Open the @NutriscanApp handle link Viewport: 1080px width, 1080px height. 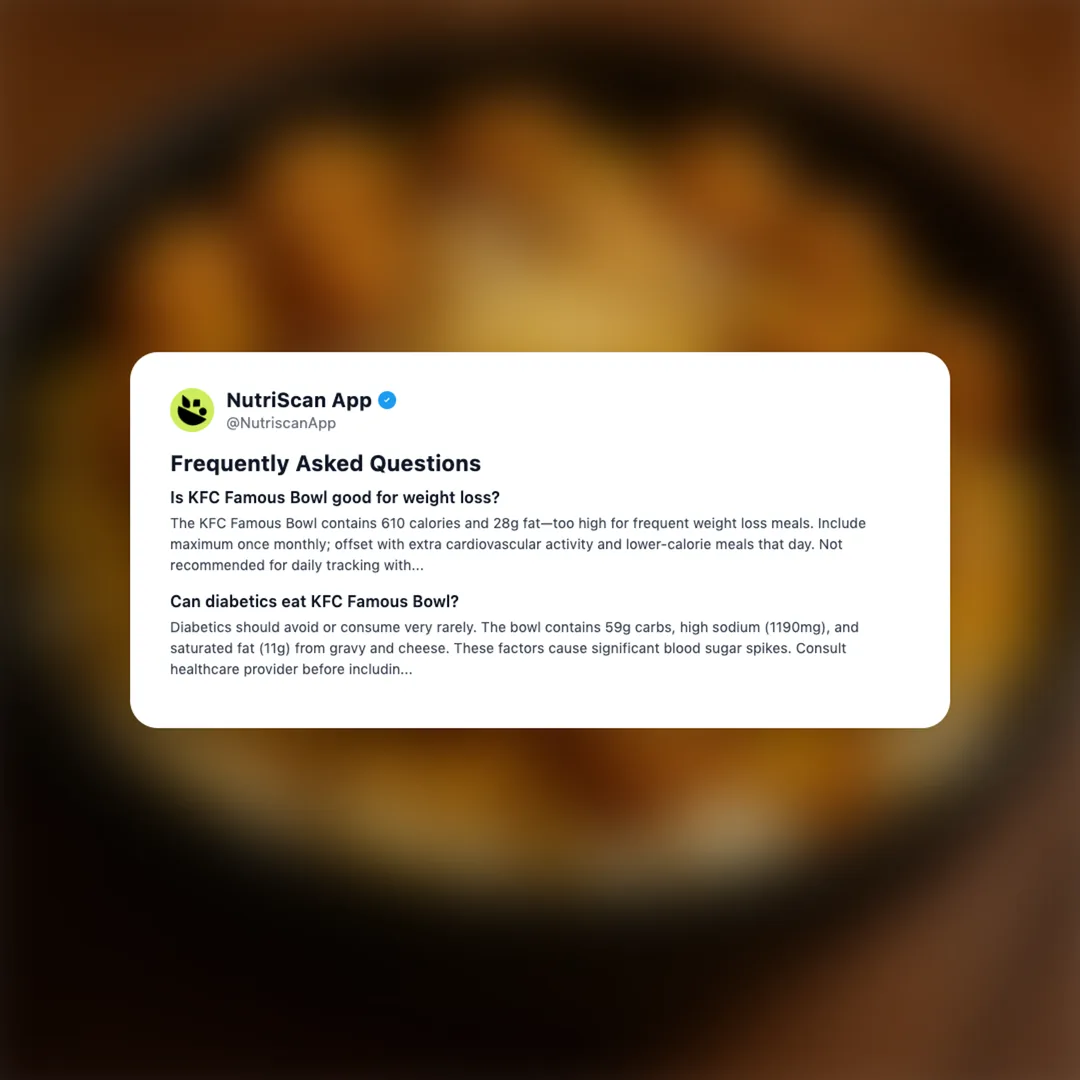point(281,423)
